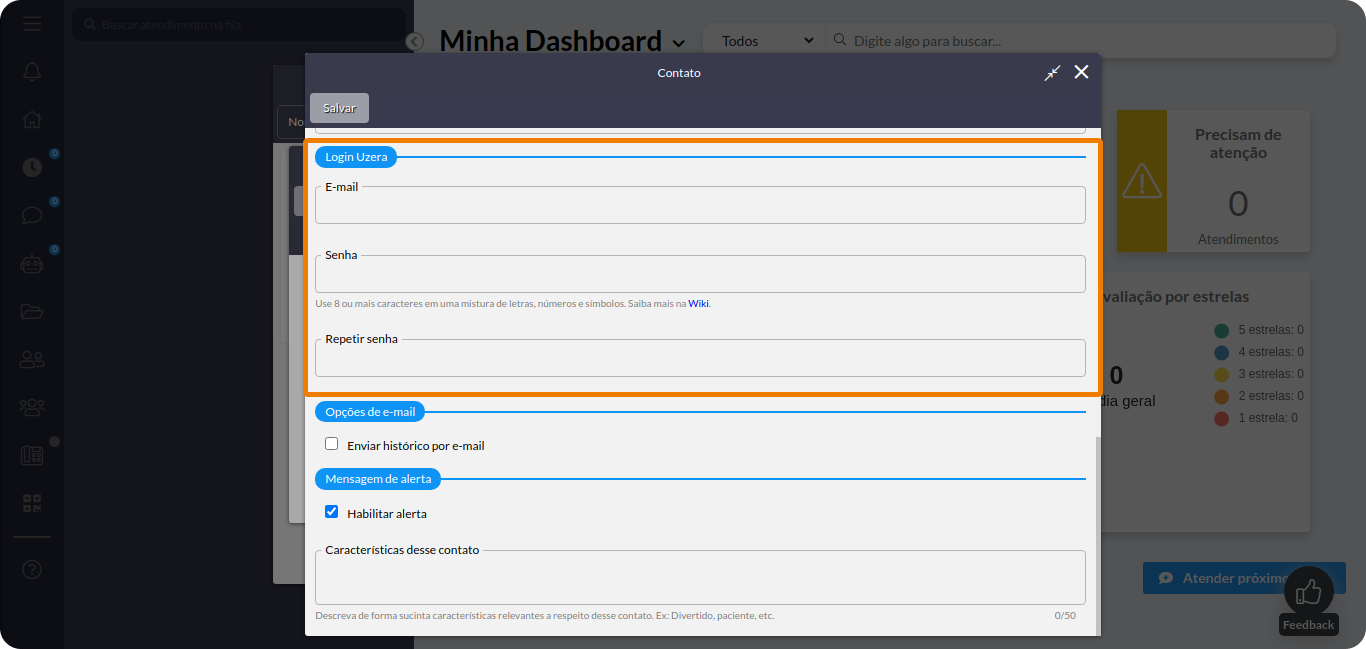Open the folder icon in sidebar
Viewport: 1366px width, 649px height.
[x=32, y=311]
